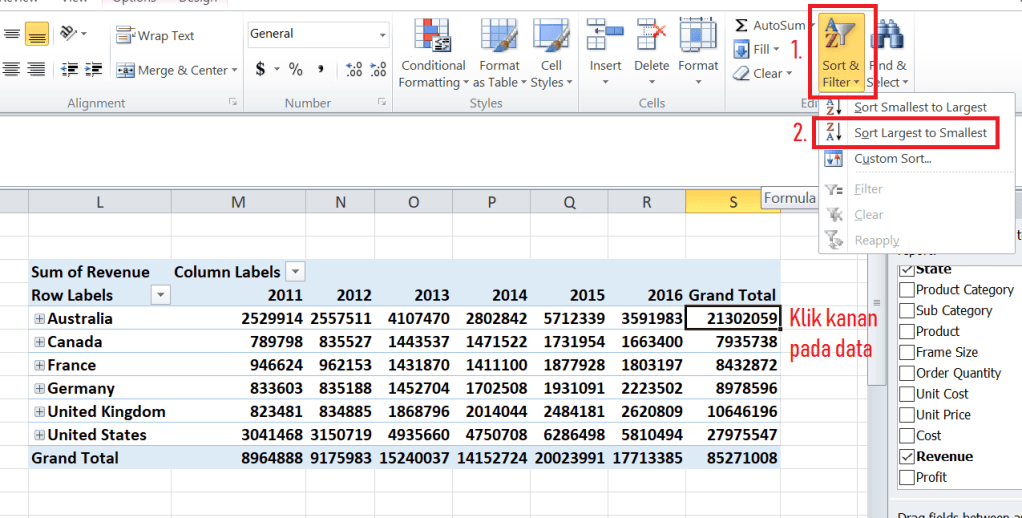The image size is (1022, 518).
Task: Check the Product Category field checkbox
Action: coord(905,290)
